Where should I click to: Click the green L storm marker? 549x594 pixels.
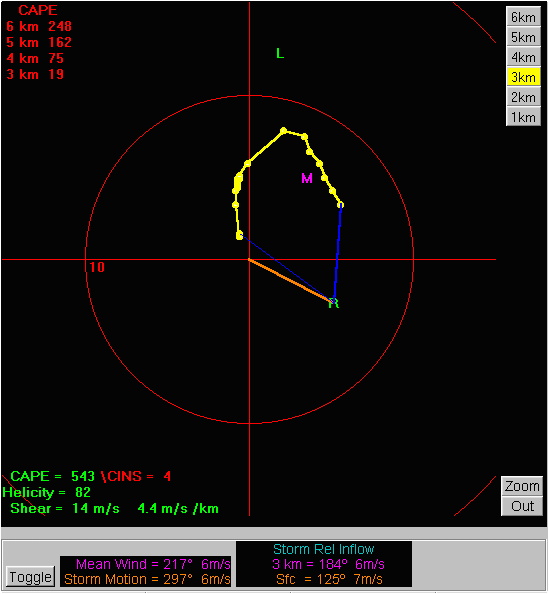(x=280, y=53)
